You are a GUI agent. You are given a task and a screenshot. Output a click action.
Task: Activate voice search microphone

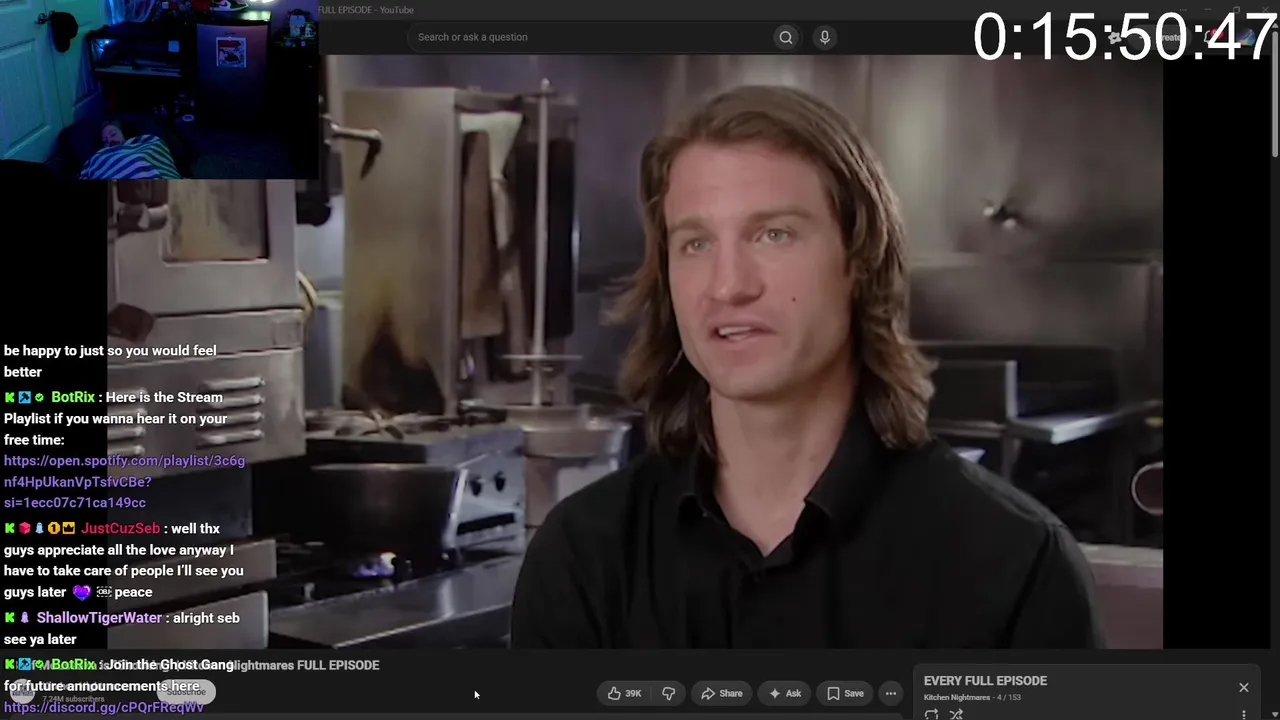click(824, 37)
